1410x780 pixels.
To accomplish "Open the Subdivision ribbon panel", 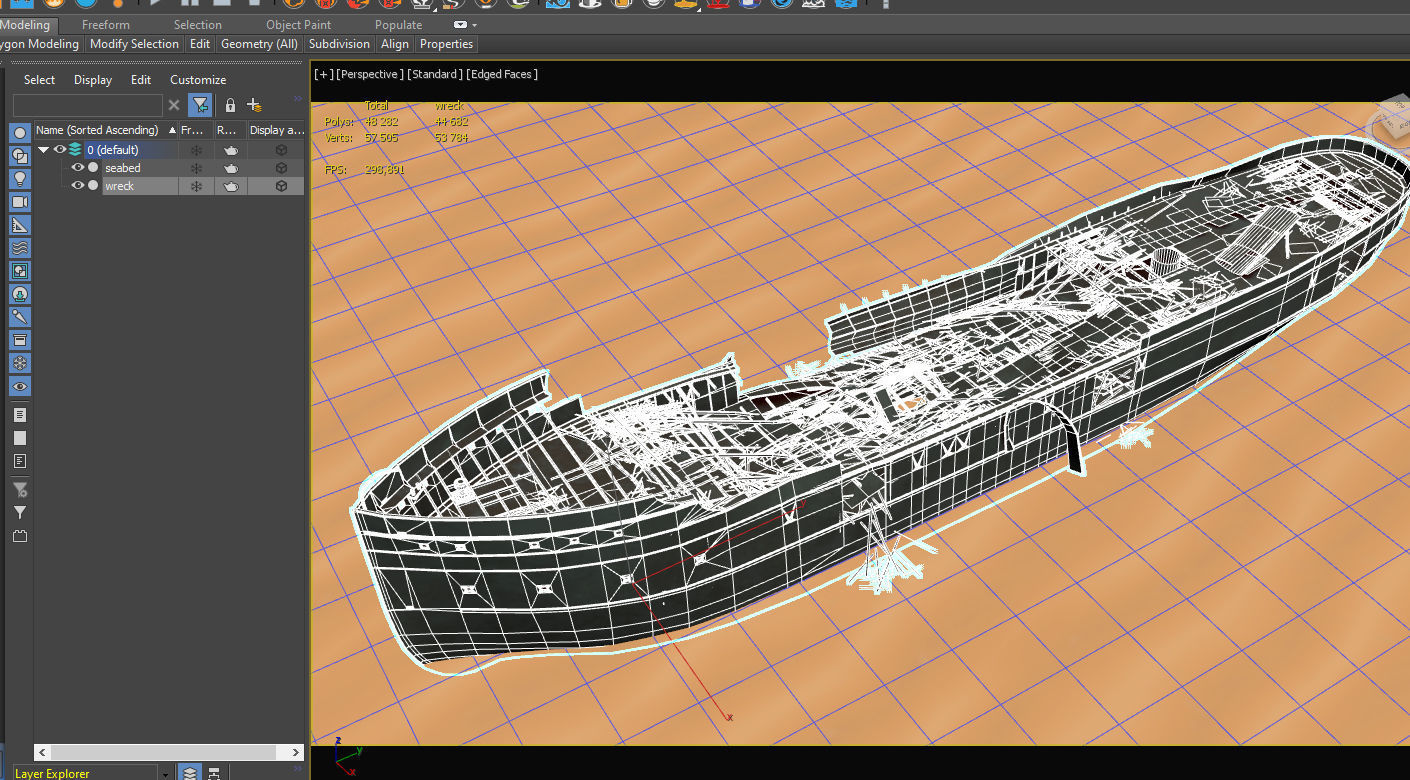I will click(339, 44).
